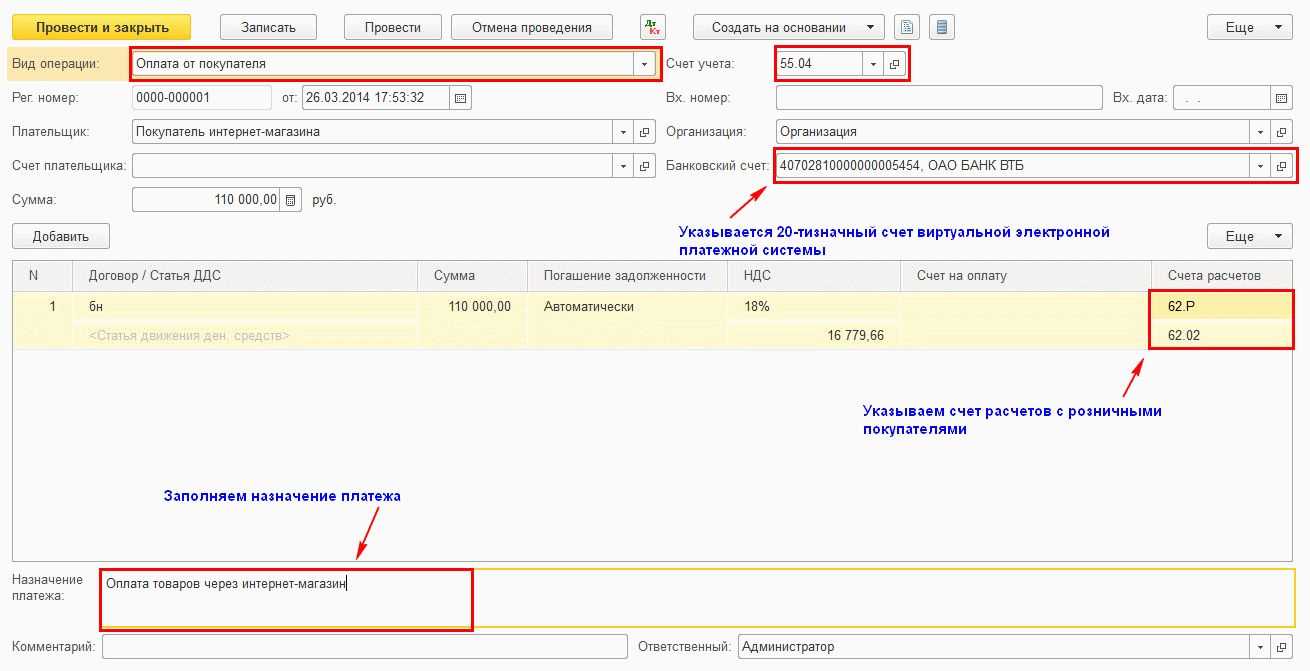Open Счет учета 55.04 details
Image resolution: width=1310 pixels, height=671 pixels.
895,64
